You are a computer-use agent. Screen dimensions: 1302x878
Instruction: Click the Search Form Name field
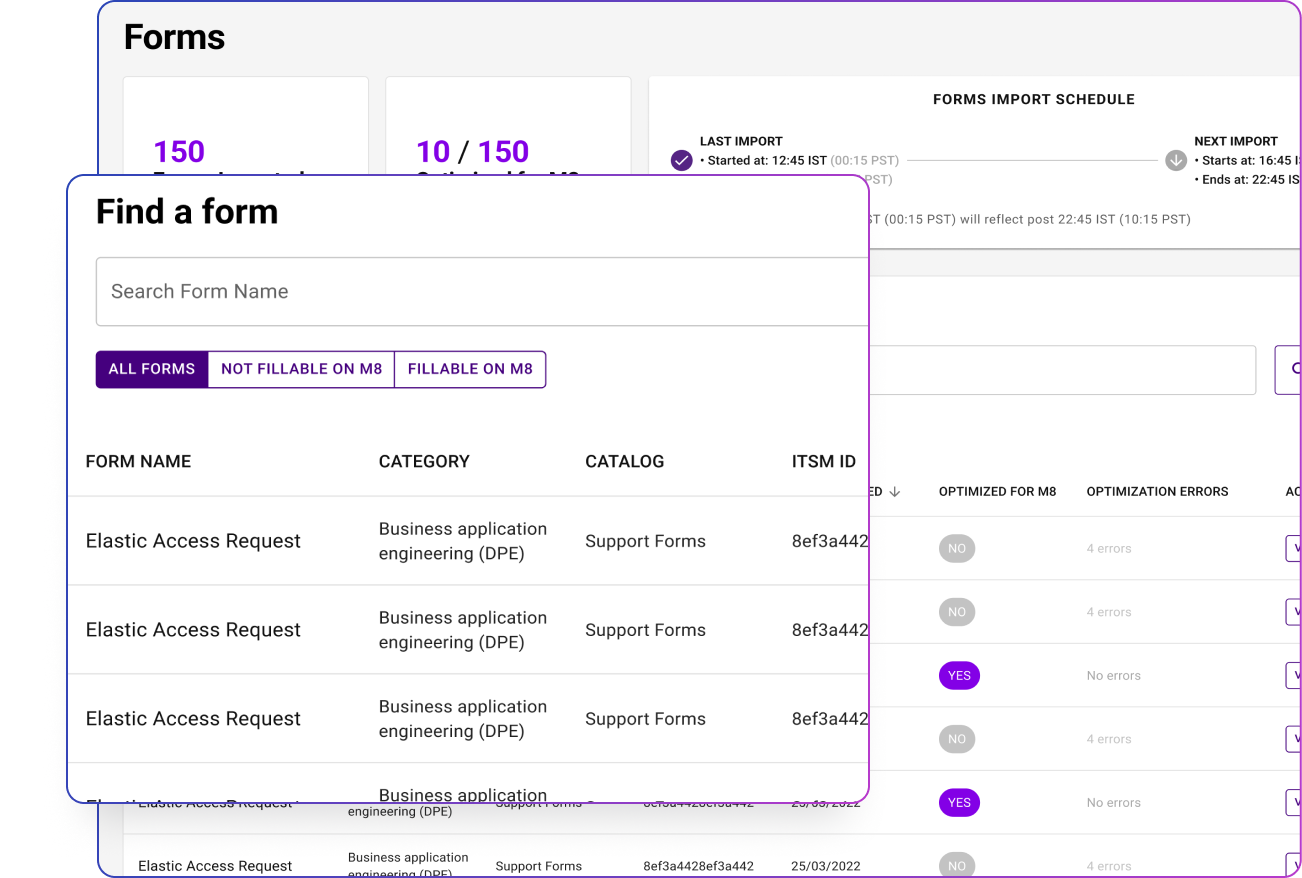tap(480, 292)
